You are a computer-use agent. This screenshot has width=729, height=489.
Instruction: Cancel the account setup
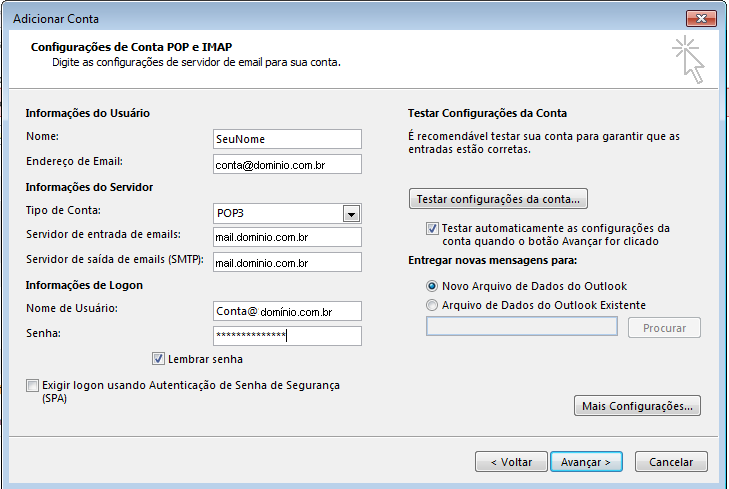pyautogui.click(x=671, y=462)
